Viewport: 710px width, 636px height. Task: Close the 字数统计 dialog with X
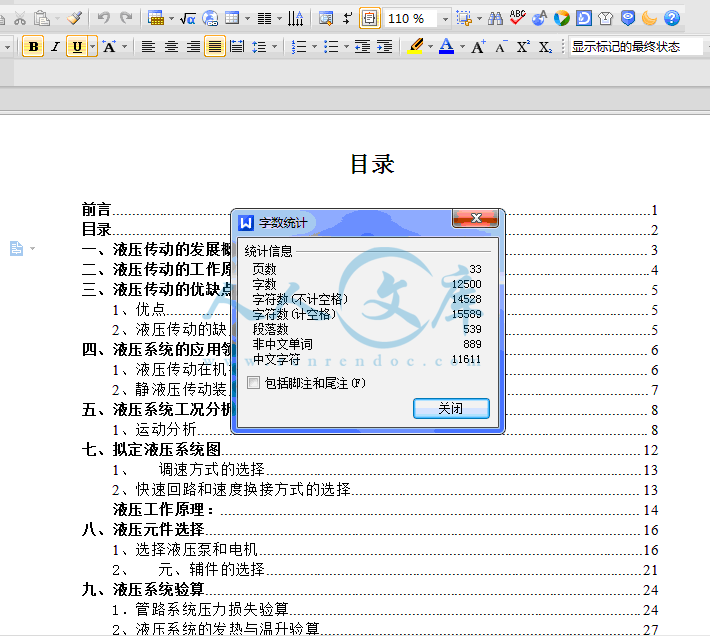click(475, 218)
